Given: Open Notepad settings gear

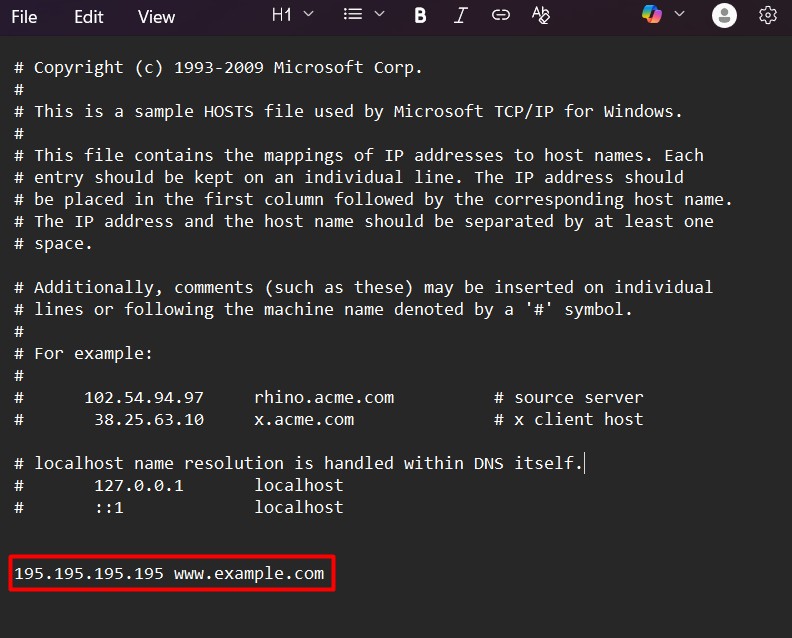Looking at the screenshot, I should (768, 15).
